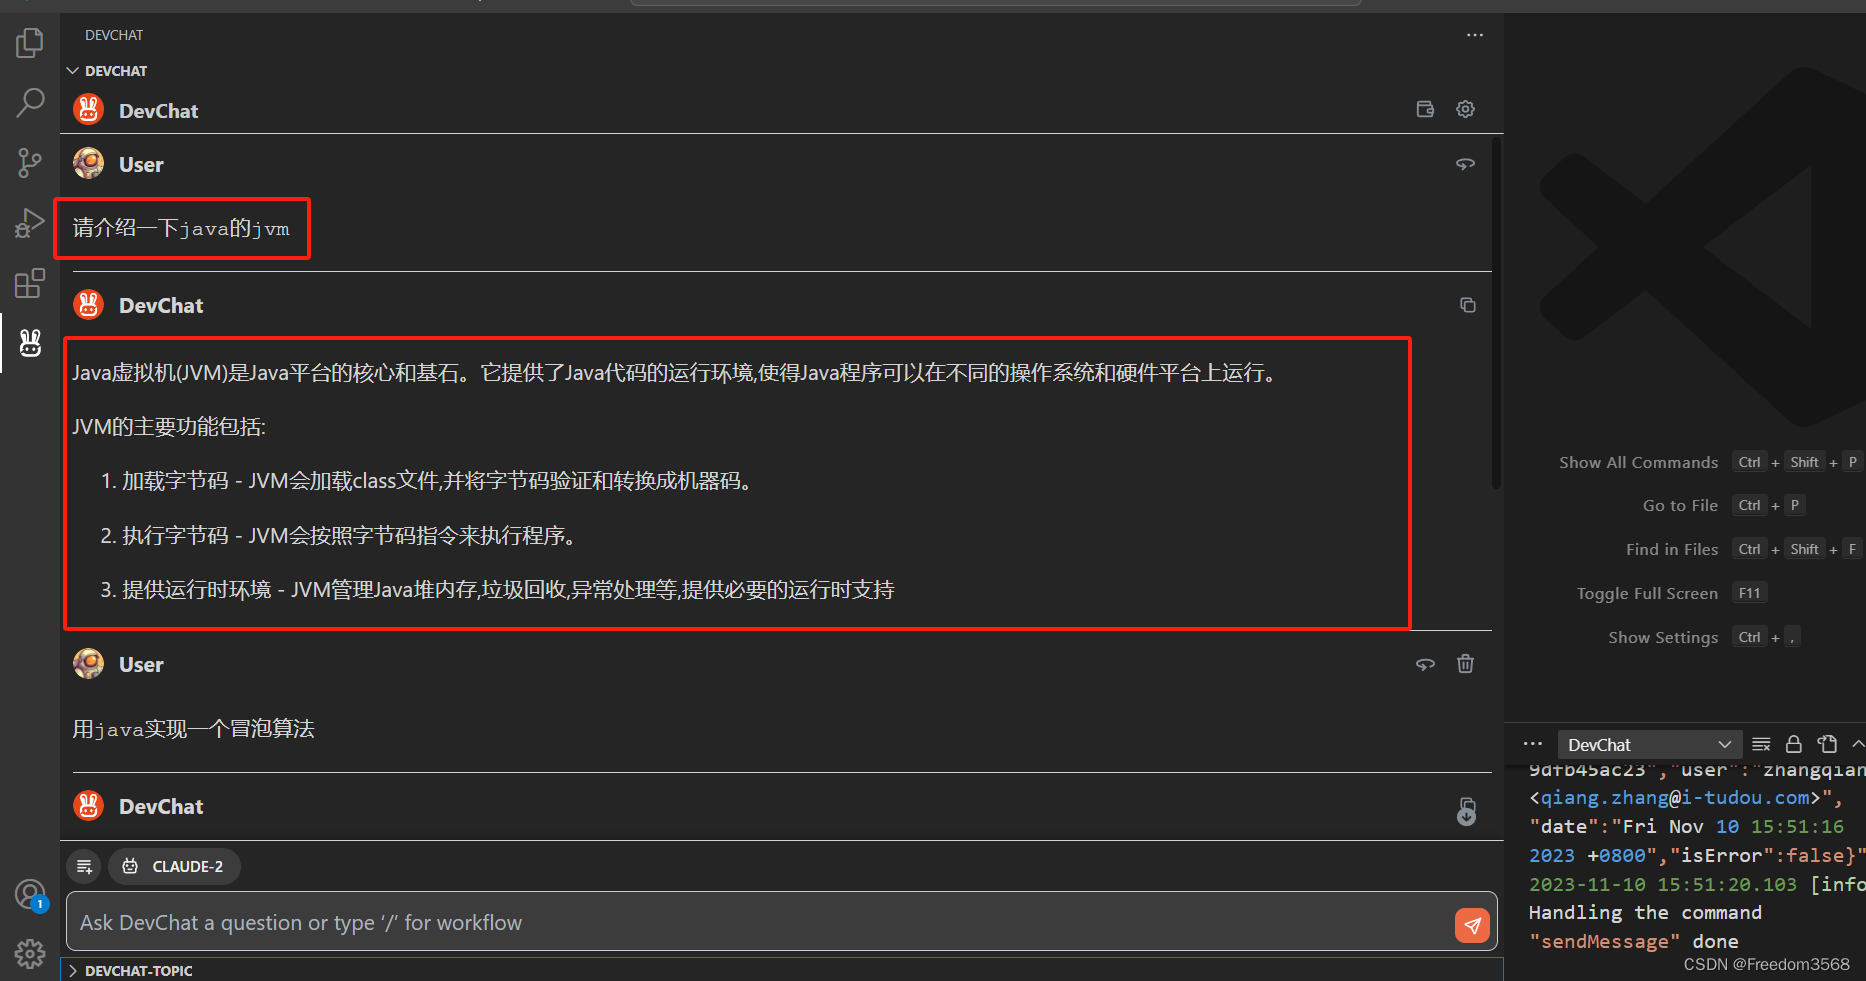Image resolution: width=1866 pixels, height=981 pixels.
Task: Click the '"sendMessage" done' log line
Action: coord(1634,942)
